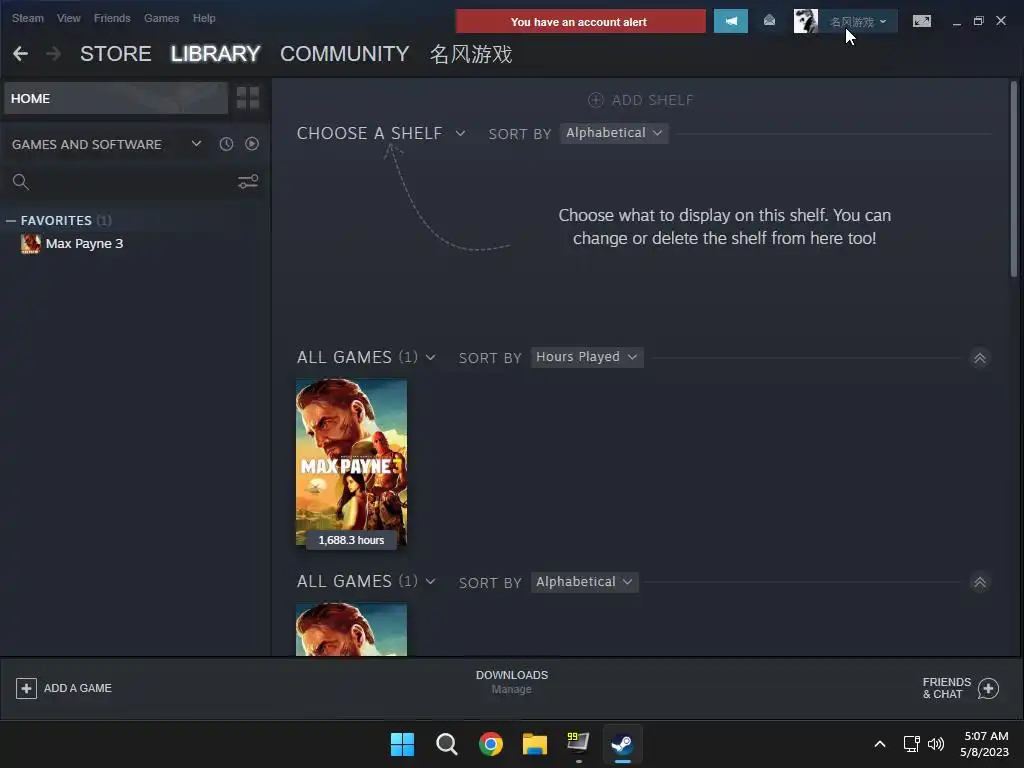The height and width of the screenshot is (768, 1024).
Task: Open Friends & Chat plus icon
Action: click(988, 688)
